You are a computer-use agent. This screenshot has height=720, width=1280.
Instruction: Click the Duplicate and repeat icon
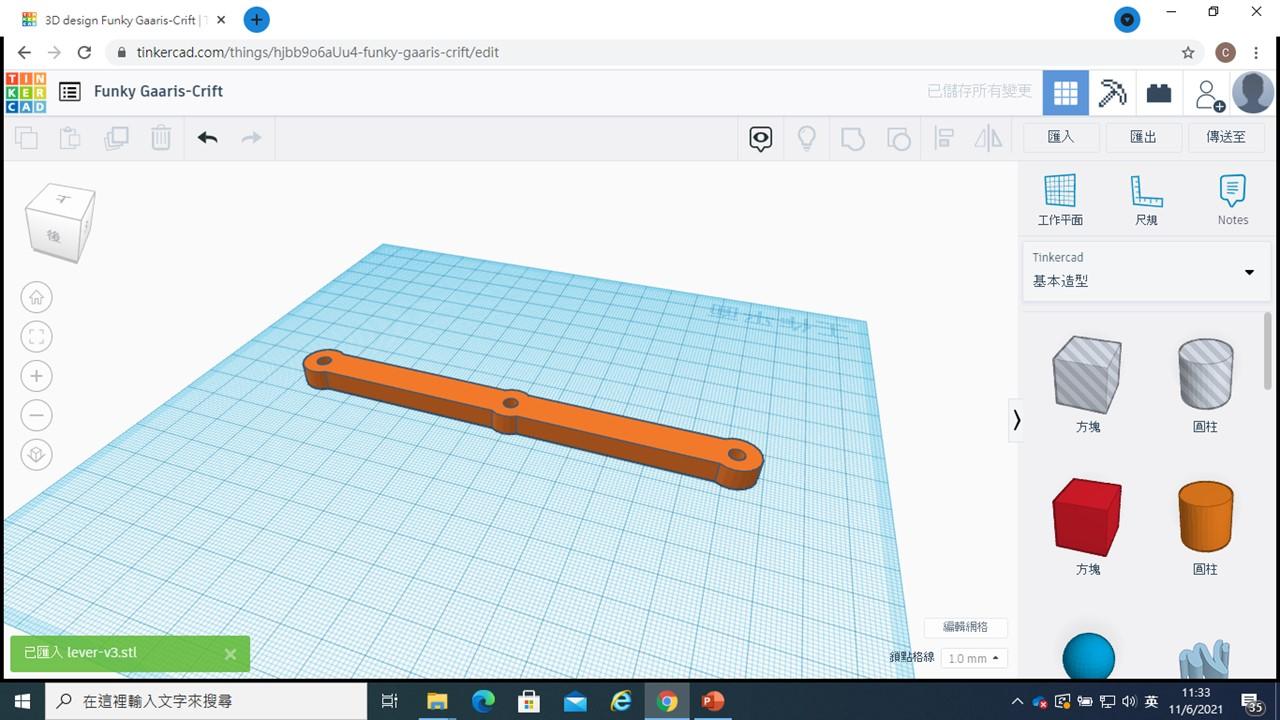pyautogui.click(x=116, y=138)
